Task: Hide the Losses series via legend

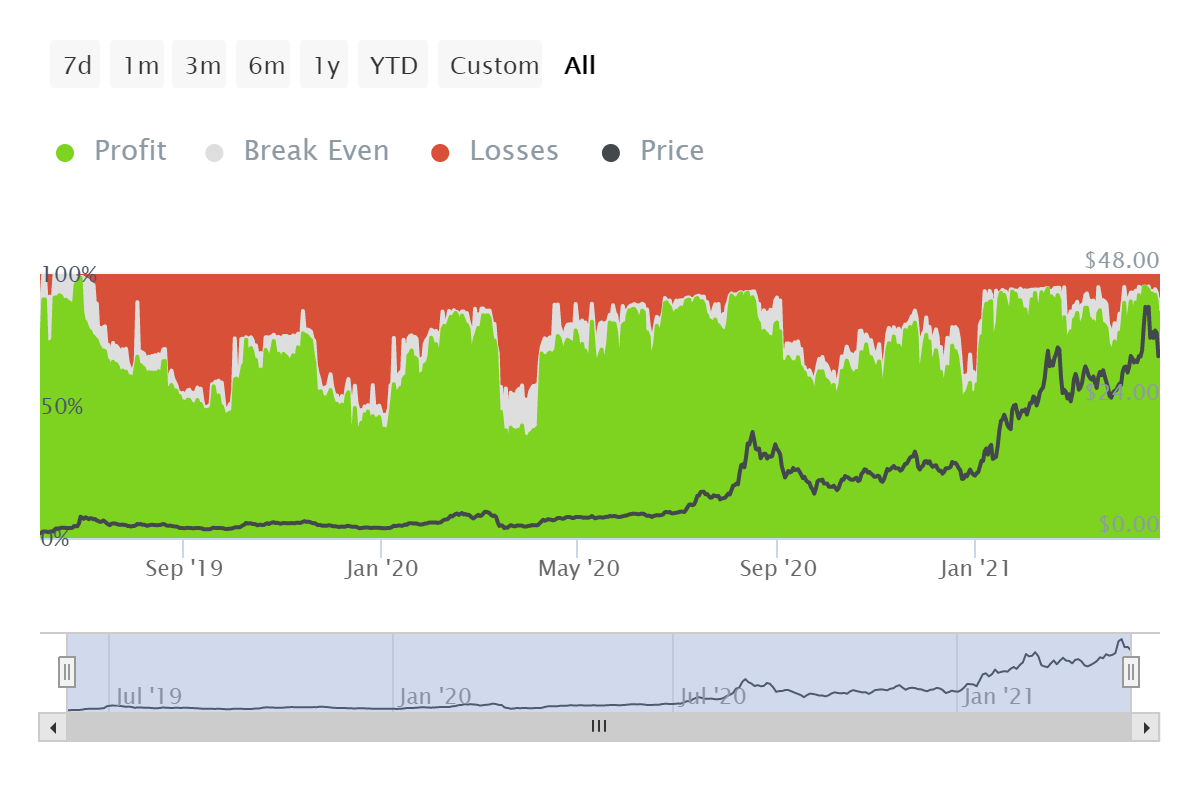Action: 514,151
